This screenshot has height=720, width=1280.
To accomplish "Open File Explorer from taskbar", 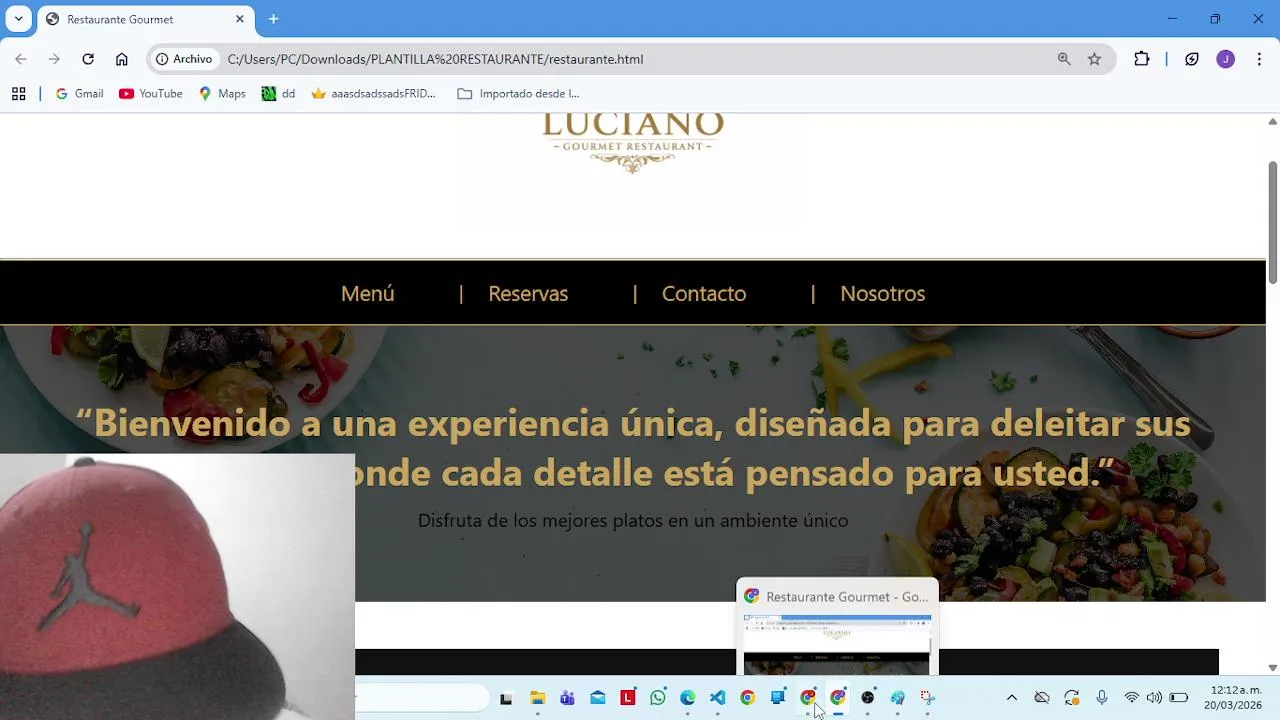I will pos(537,698).
